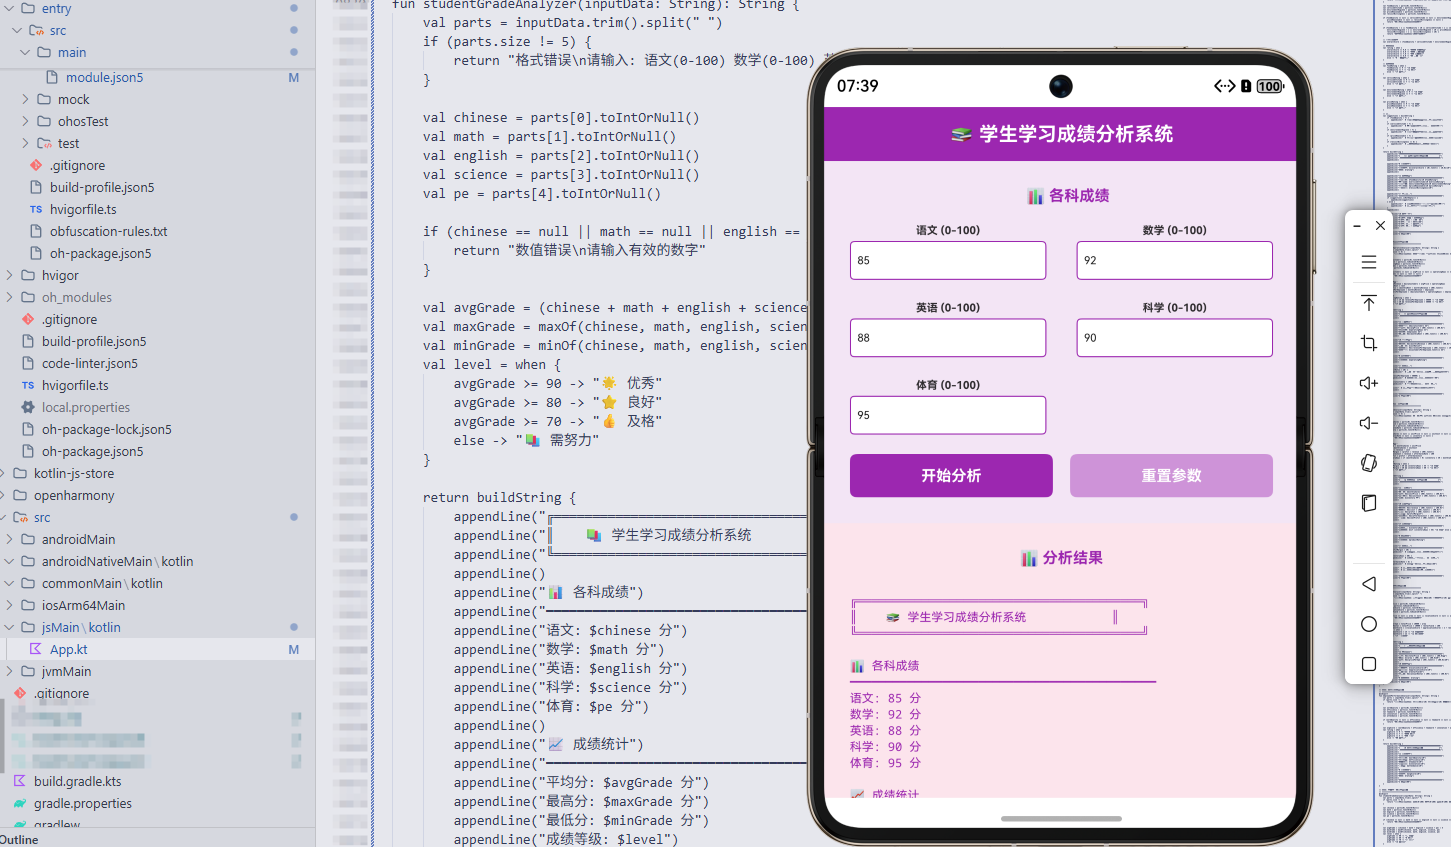Tap the Back triangle on the emulator

coord(1368,583)
